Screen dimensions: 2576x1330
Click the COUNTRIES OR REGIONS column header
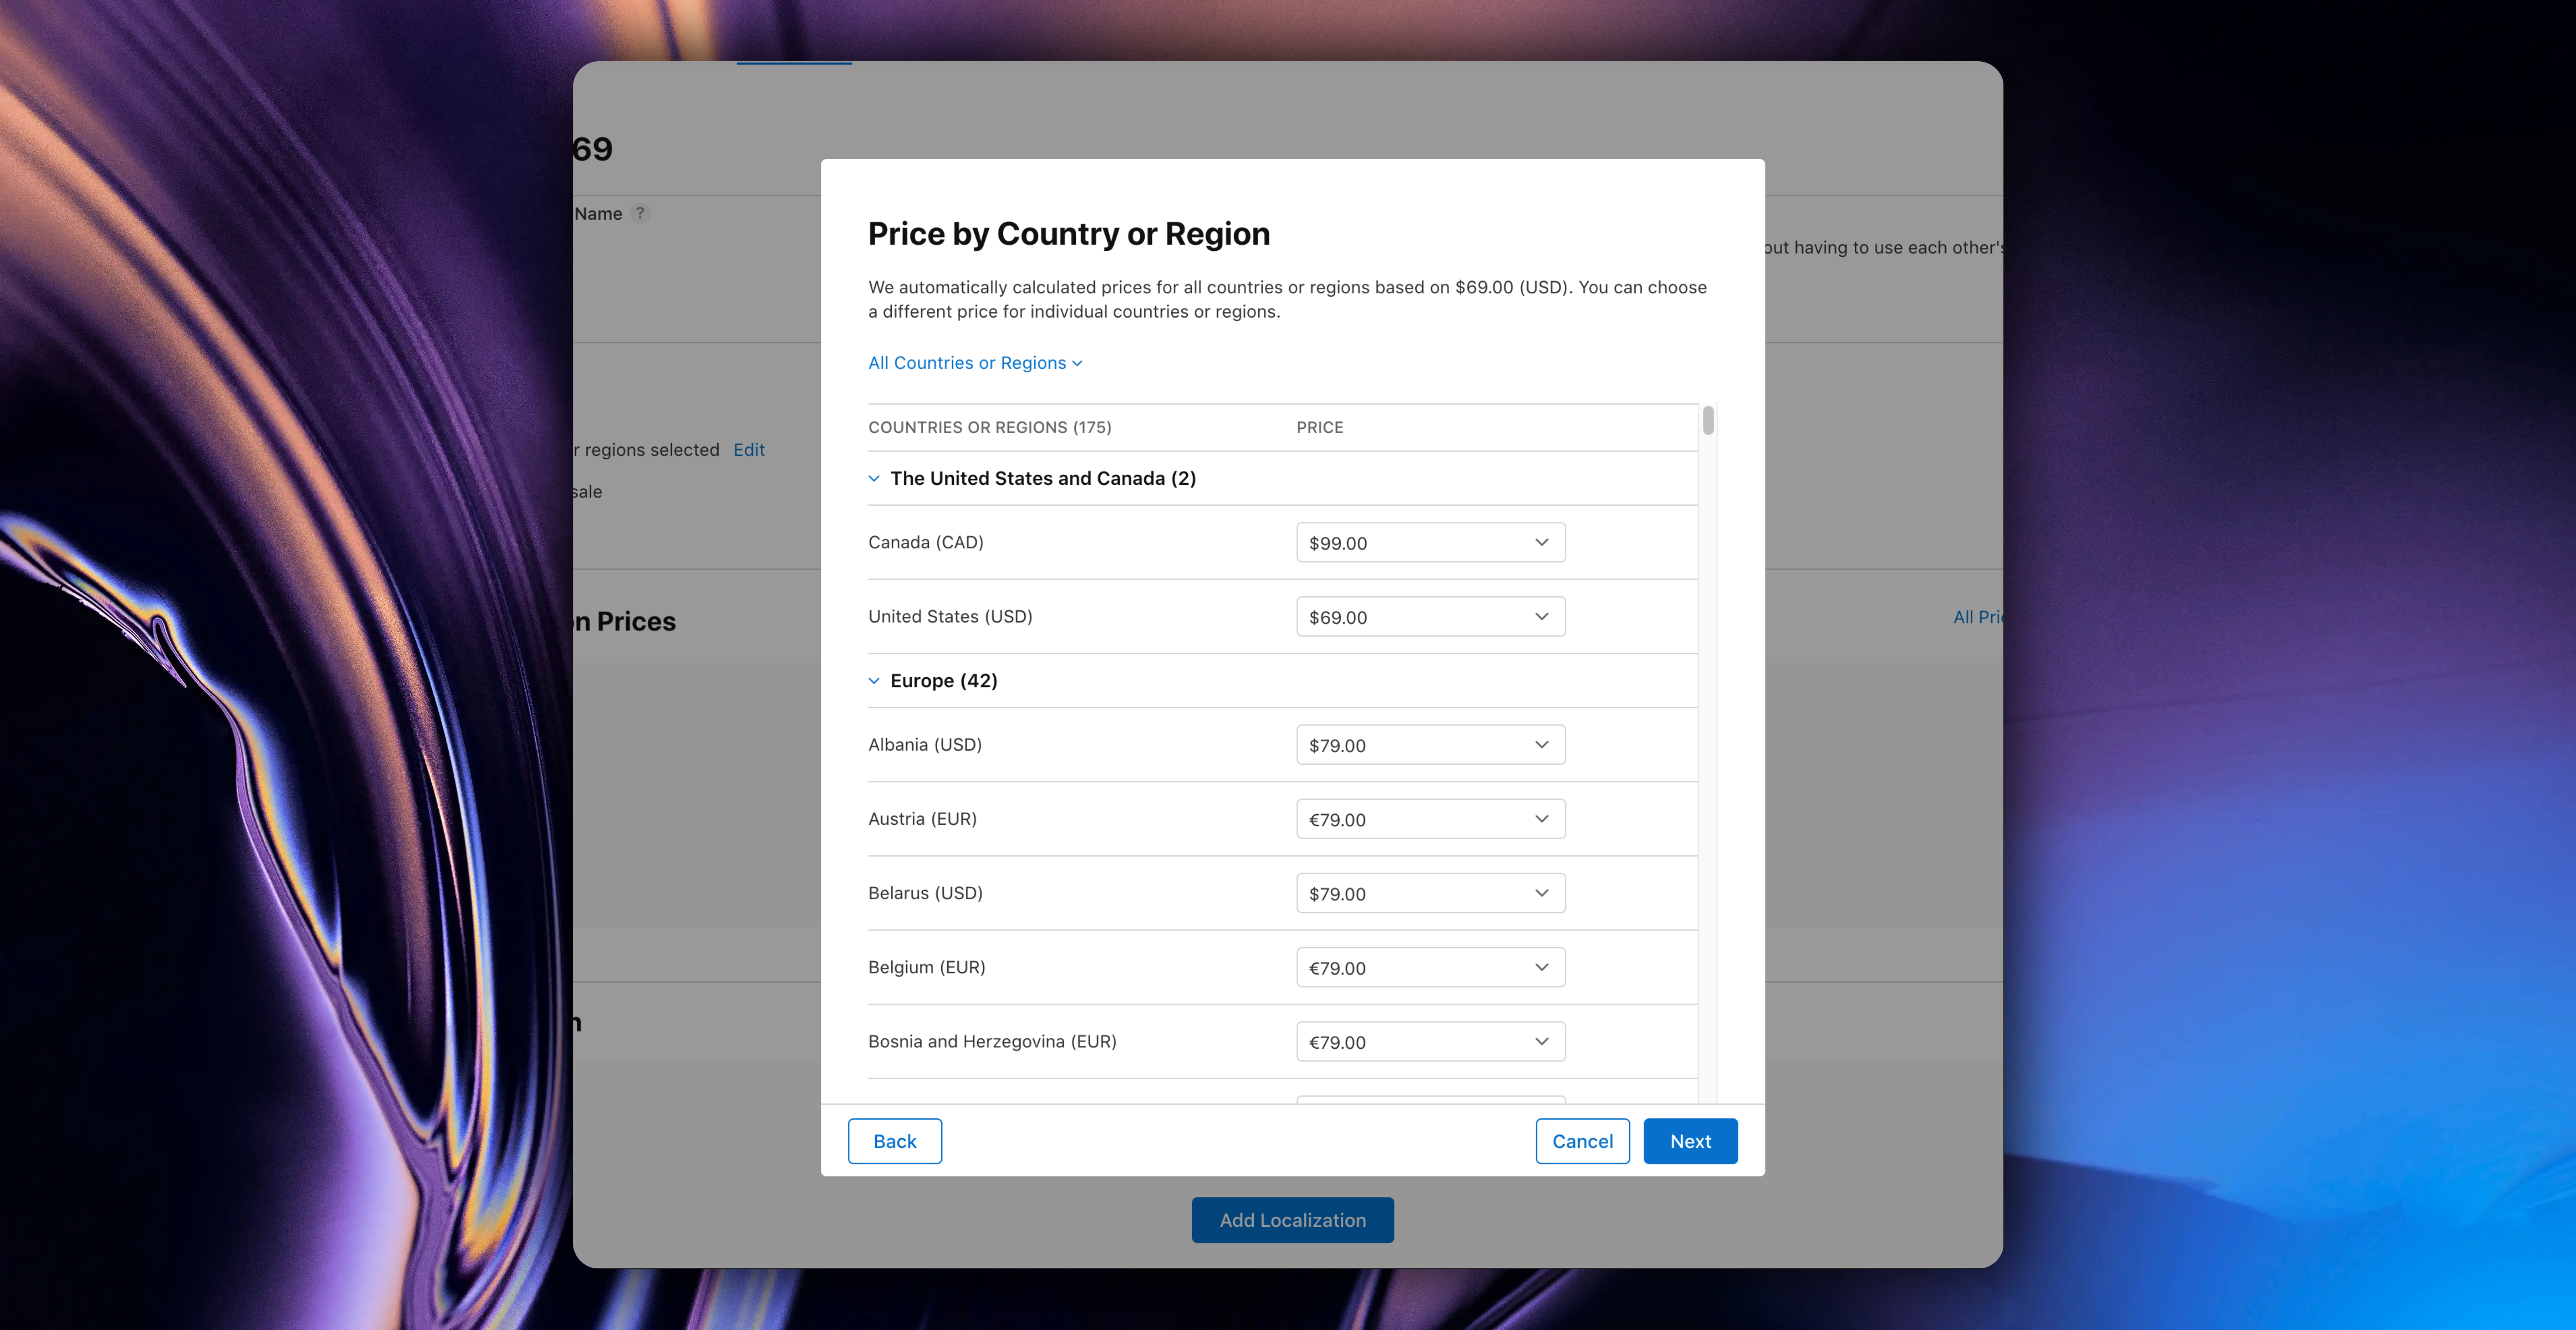(990, 427)
